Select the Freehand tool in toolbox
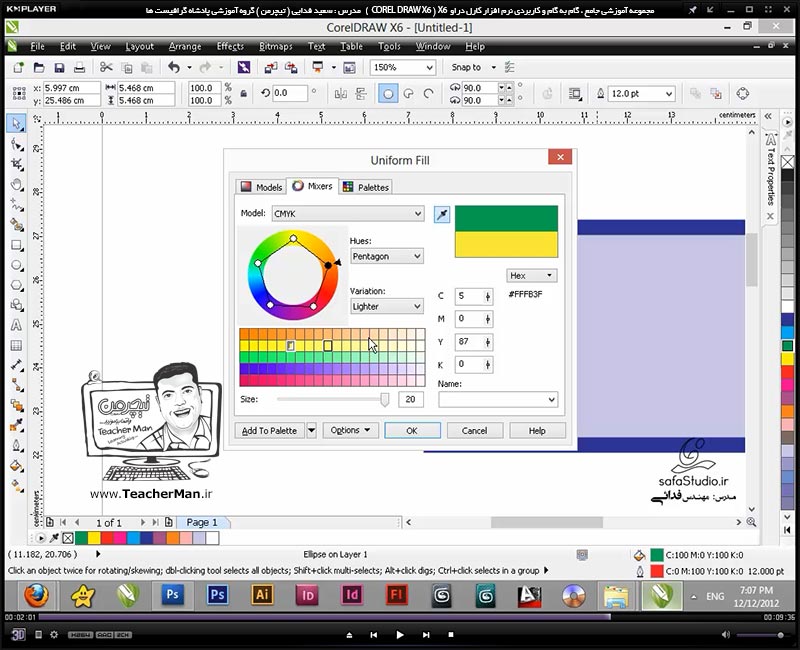 coord(17,205)
